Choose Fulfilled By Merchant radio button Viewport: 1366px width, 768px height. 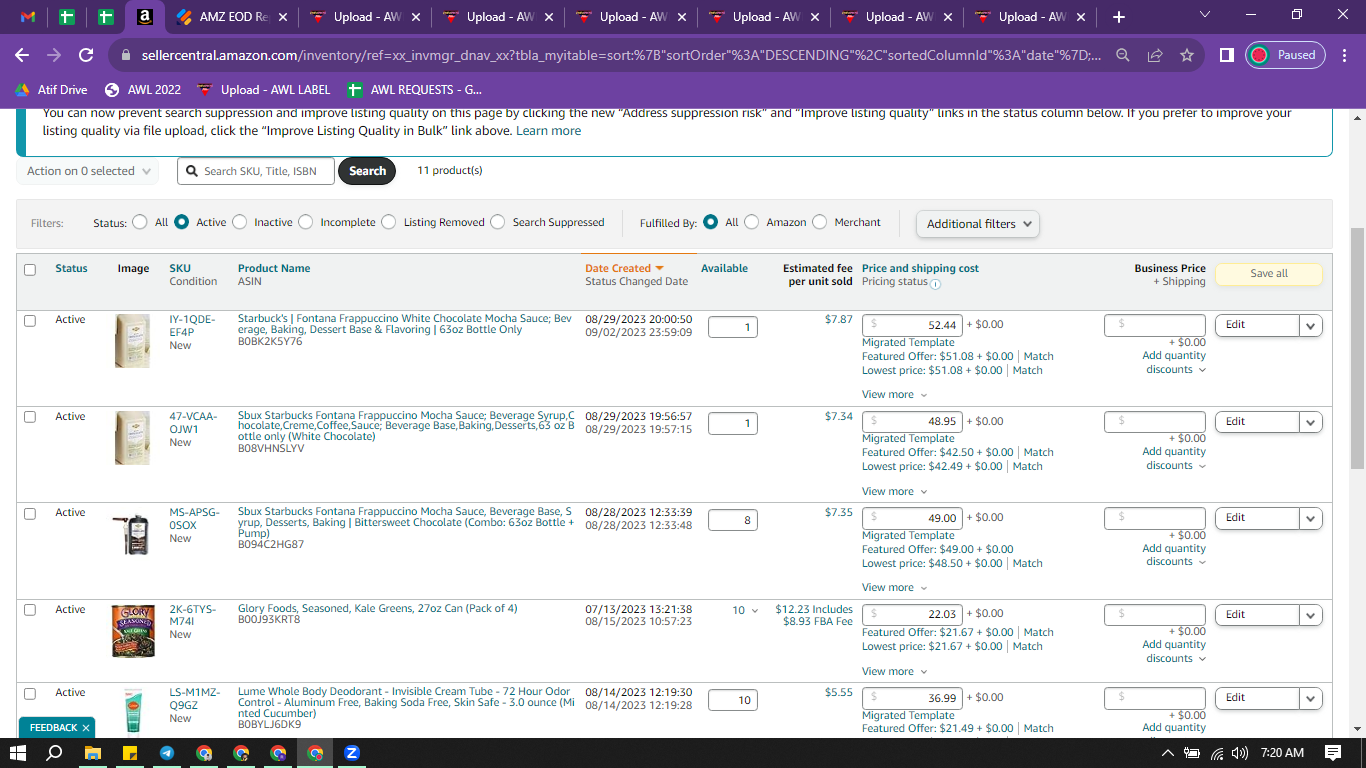819,223
